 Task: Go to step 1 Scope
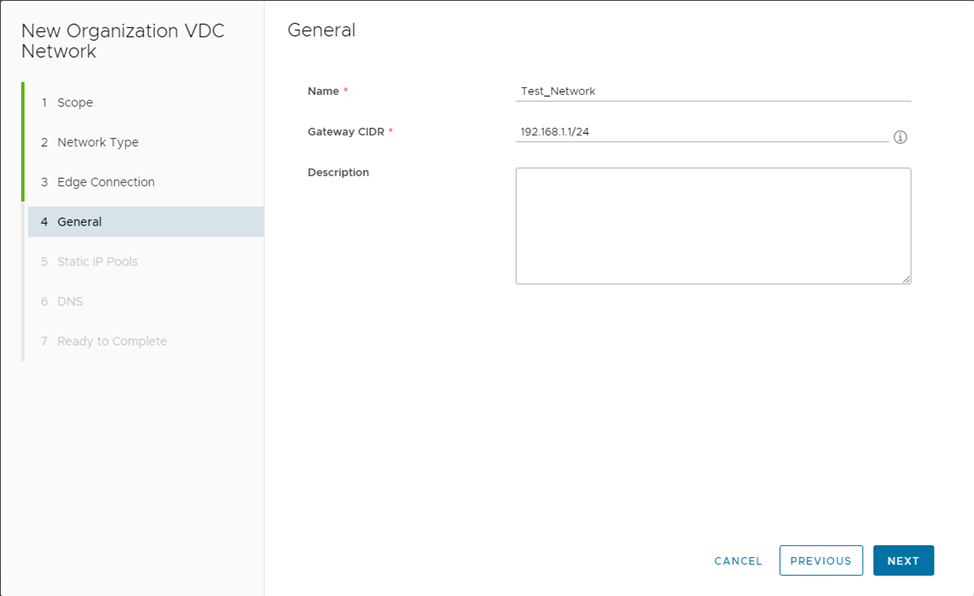pos(75,103)
